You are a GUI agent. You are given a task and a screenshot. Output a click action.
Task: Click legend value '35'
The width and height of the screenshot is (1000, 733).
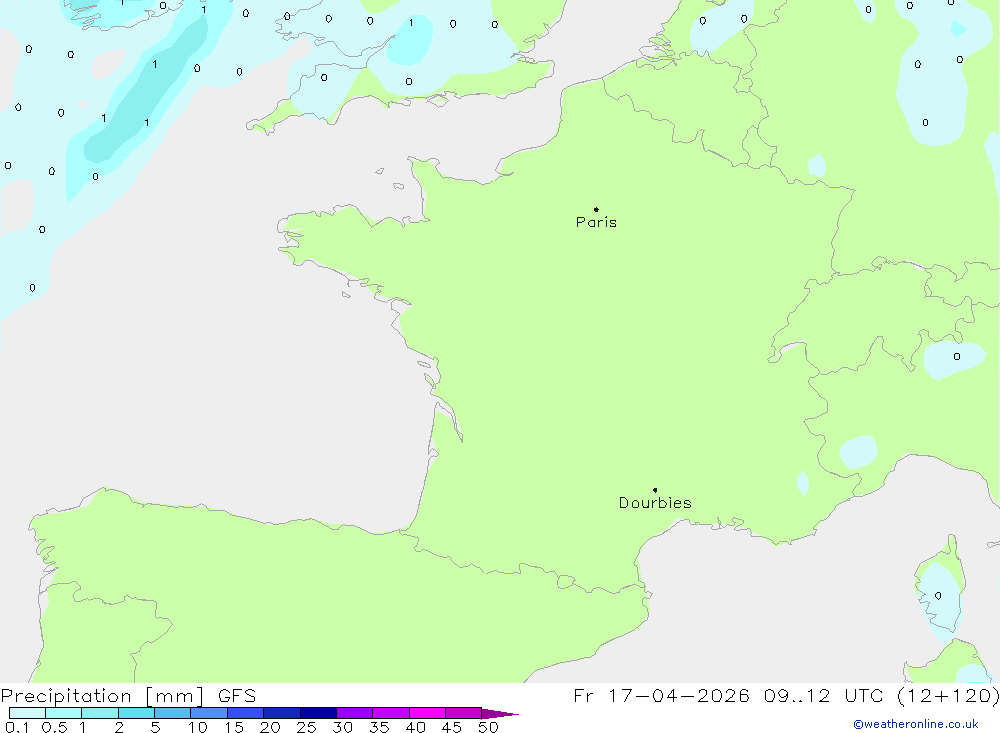click(x=379, y=727)
